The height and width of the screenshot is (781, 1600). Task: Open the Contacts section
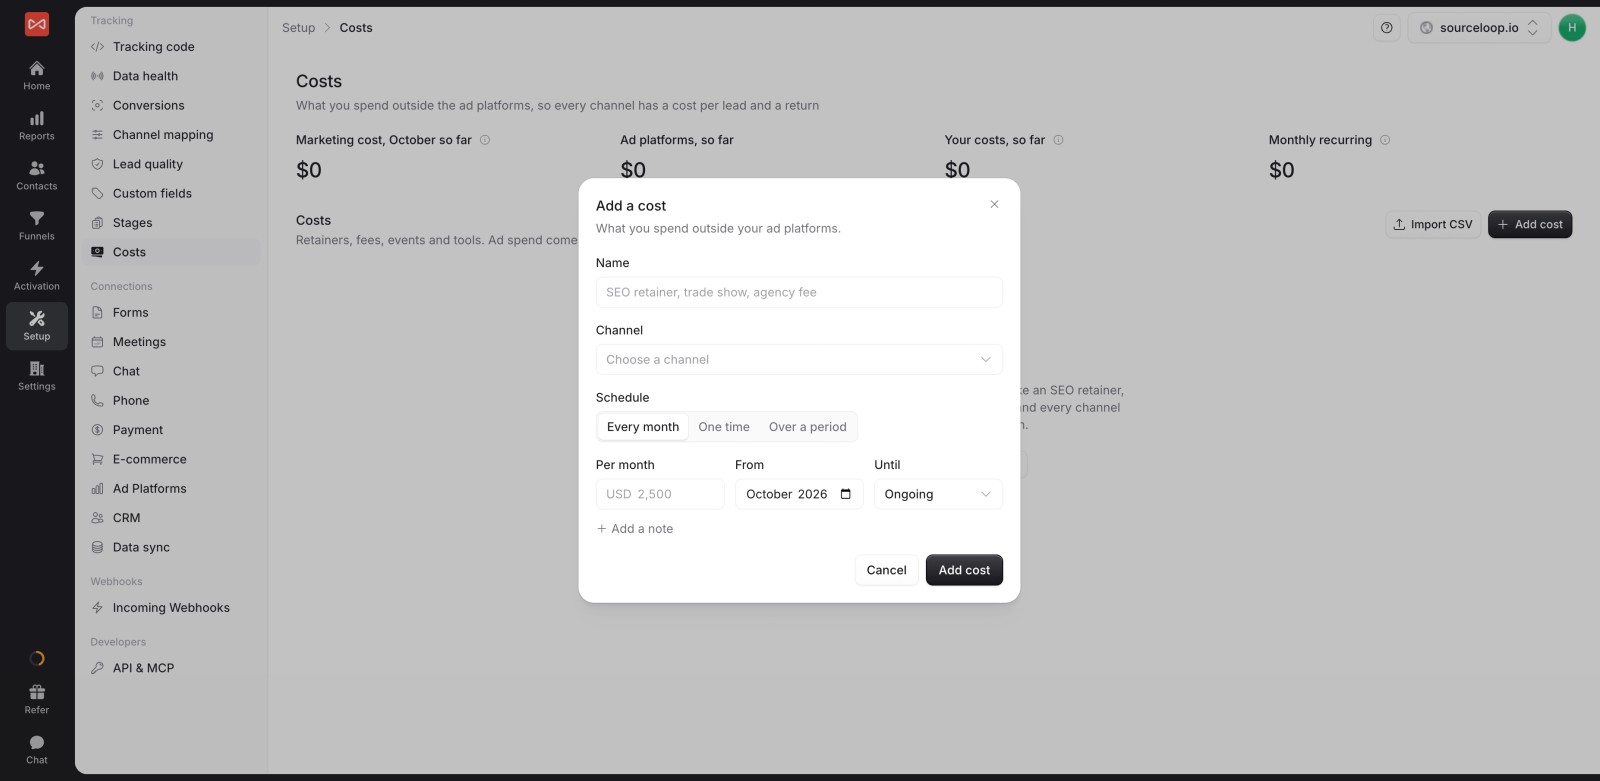37,175
